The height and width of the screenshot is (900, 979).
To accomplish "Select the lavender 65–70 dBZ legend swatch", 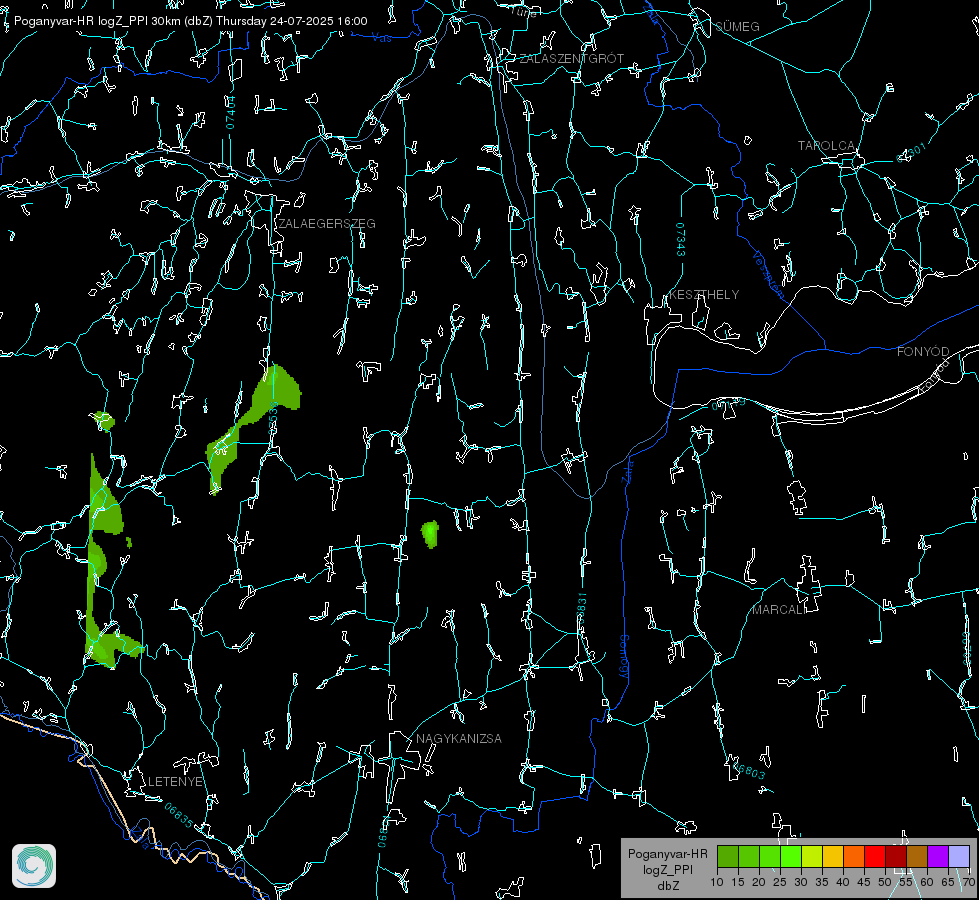I will [958, 856].
